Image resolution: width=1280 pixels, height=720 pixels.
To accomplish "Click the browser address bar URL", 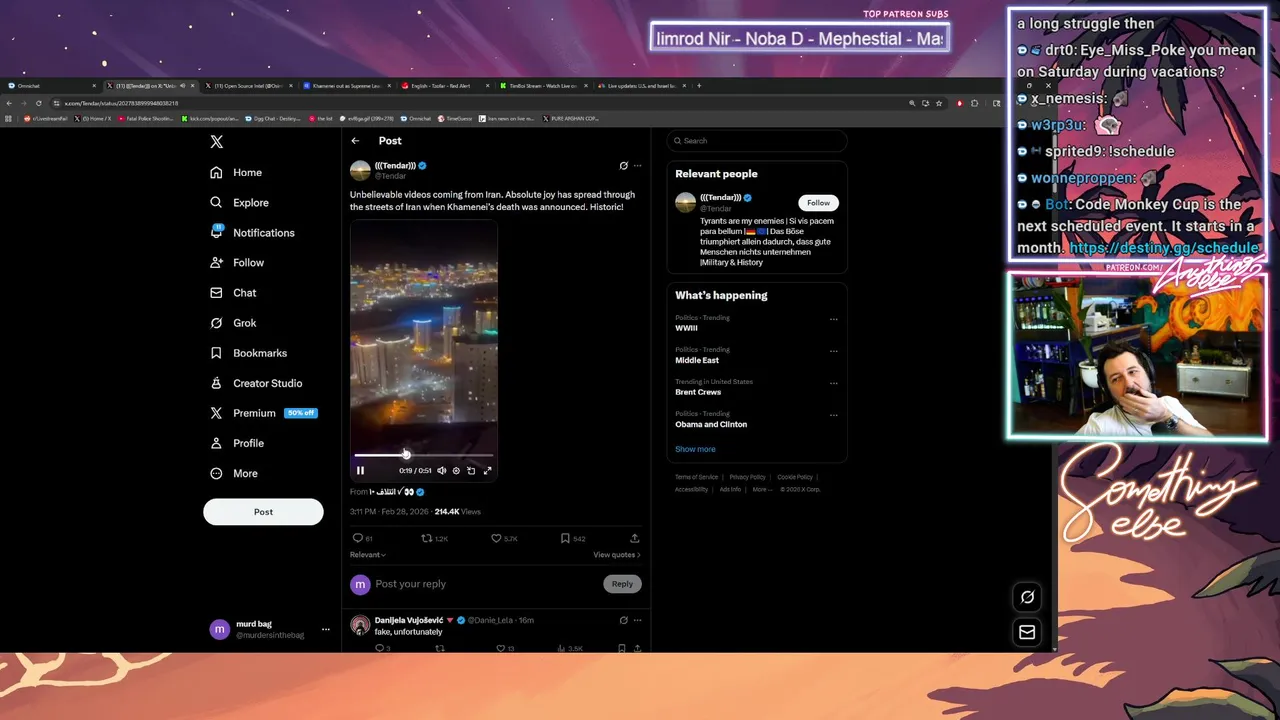I will tap(122, 103).
